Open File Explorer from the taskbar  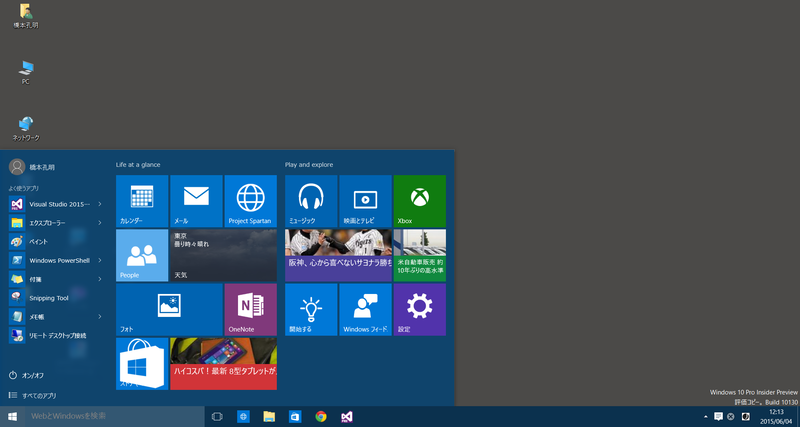pos(269,417)
